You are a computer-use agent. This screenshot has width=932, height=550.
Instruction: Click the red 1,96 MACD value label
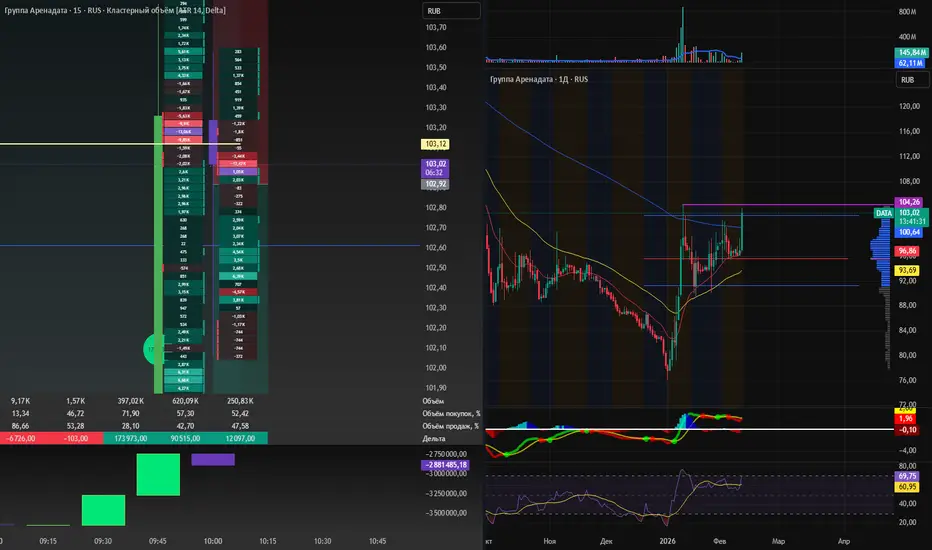click(905, 419)
